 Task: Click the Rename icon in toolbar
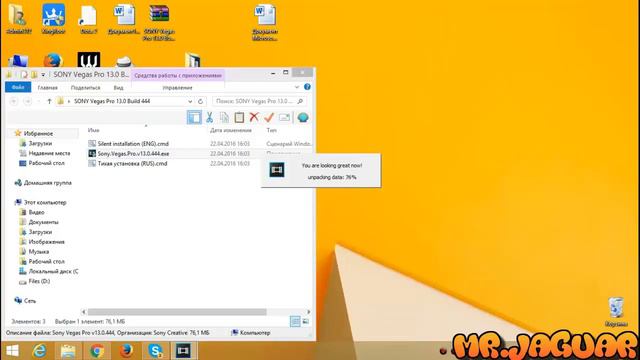point(284,118)
